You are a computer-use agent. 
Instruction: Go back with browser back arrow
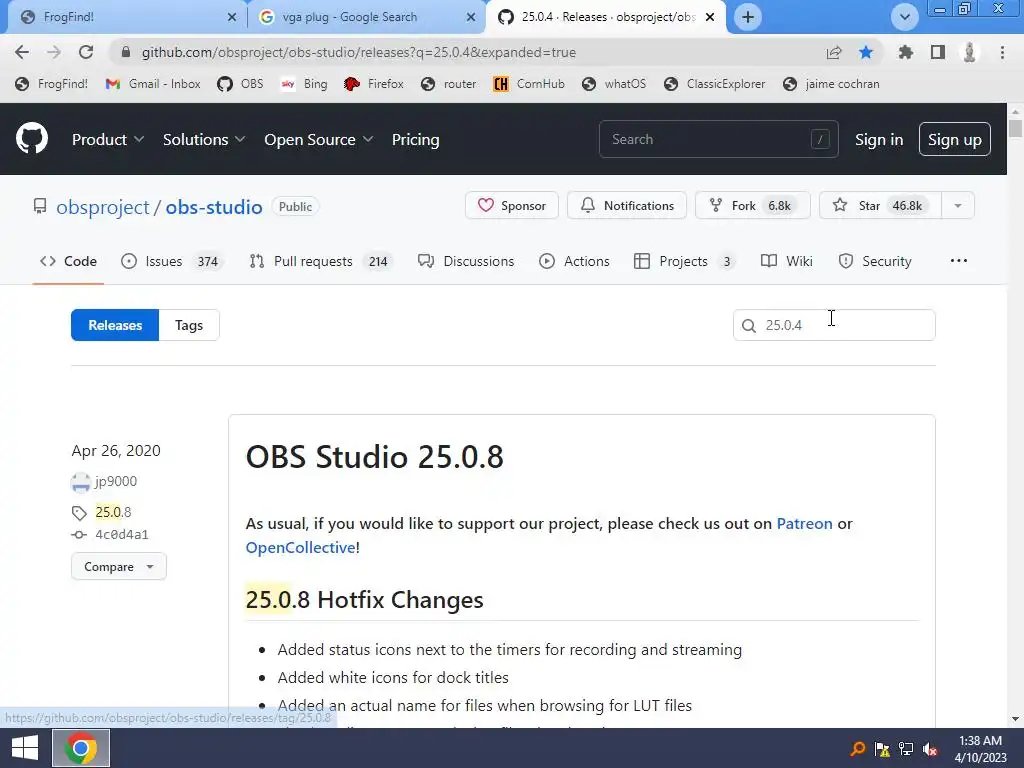(22, 52)
